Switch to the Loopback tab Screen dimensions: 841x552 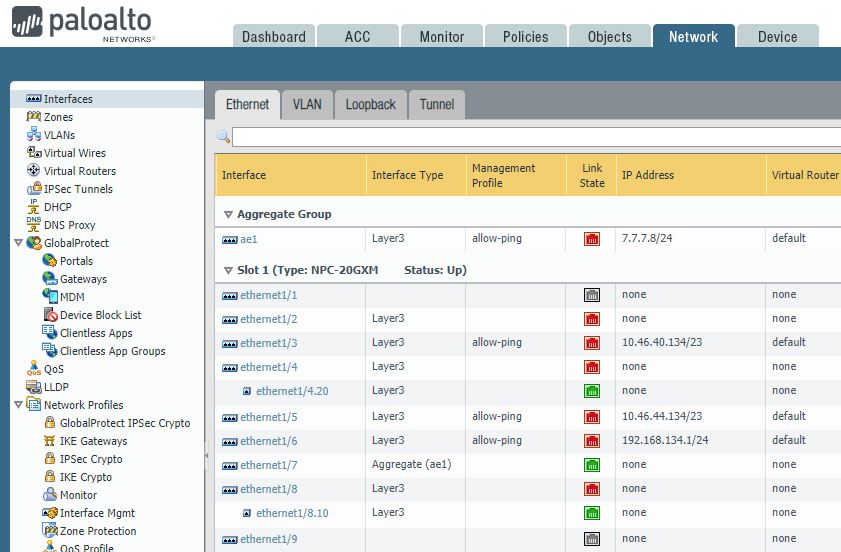click(370, 104)
